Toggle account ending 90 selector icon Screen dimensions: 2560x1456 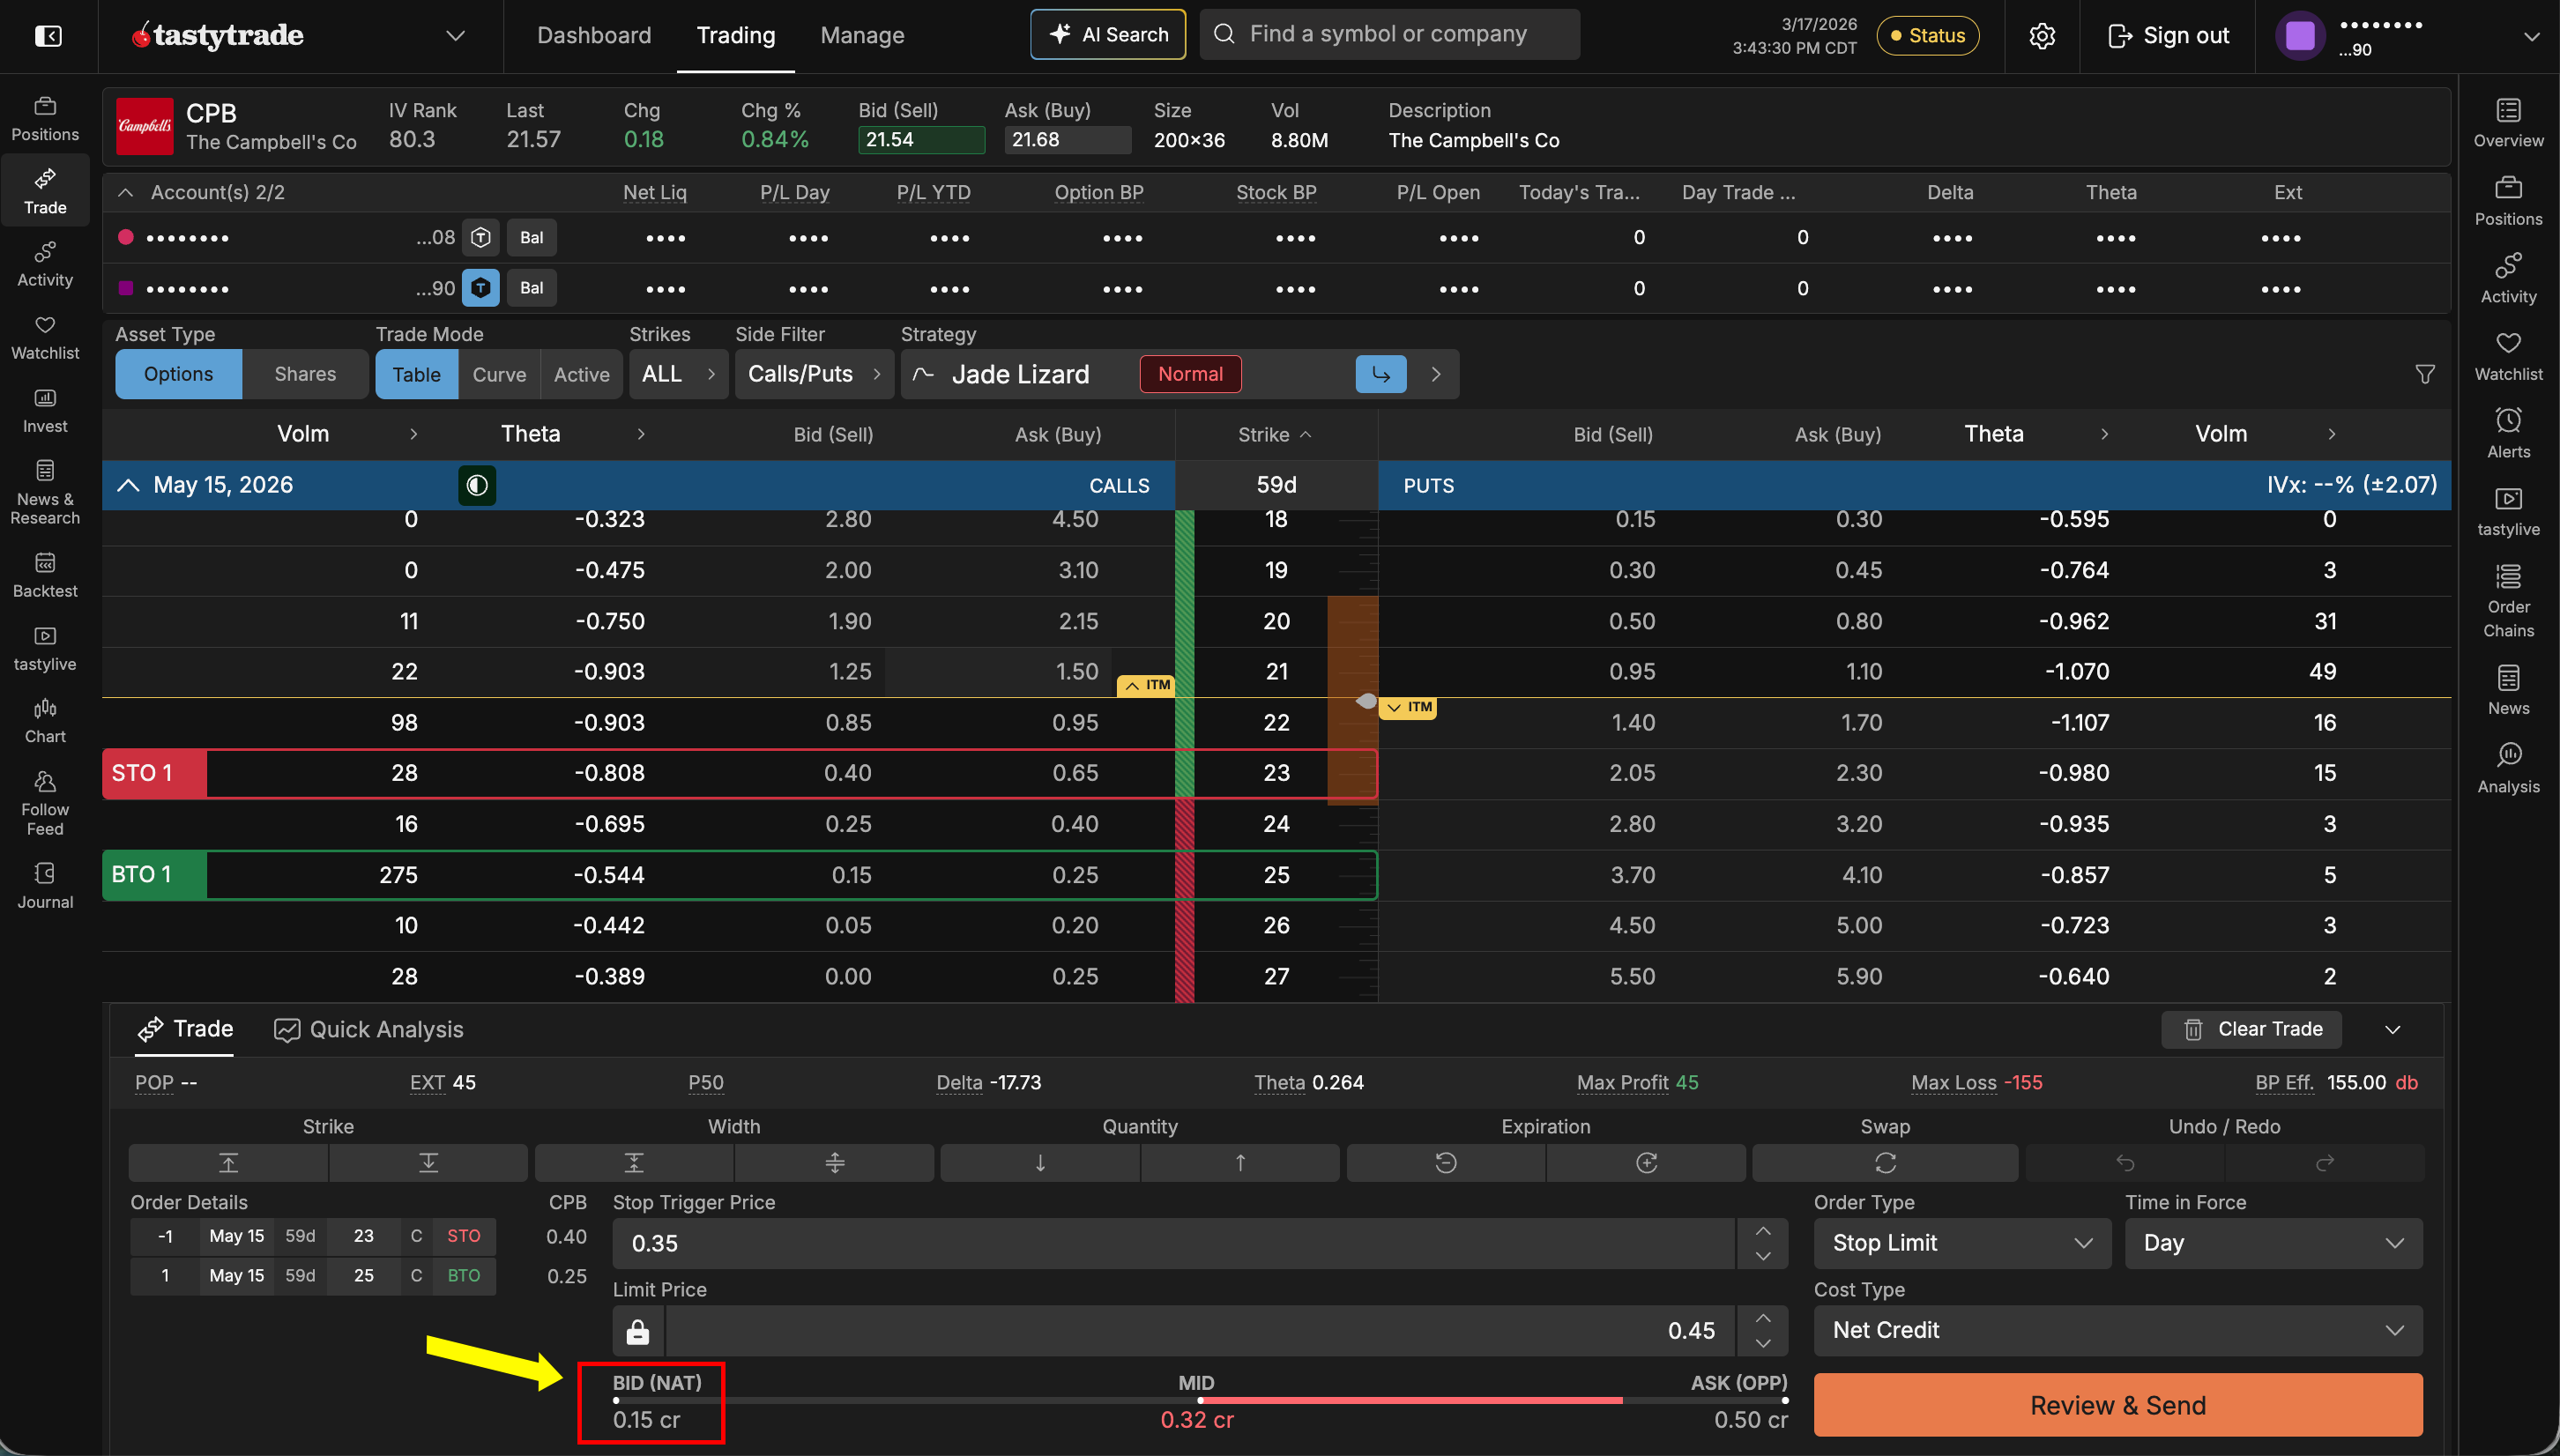[x=481, y=288]
